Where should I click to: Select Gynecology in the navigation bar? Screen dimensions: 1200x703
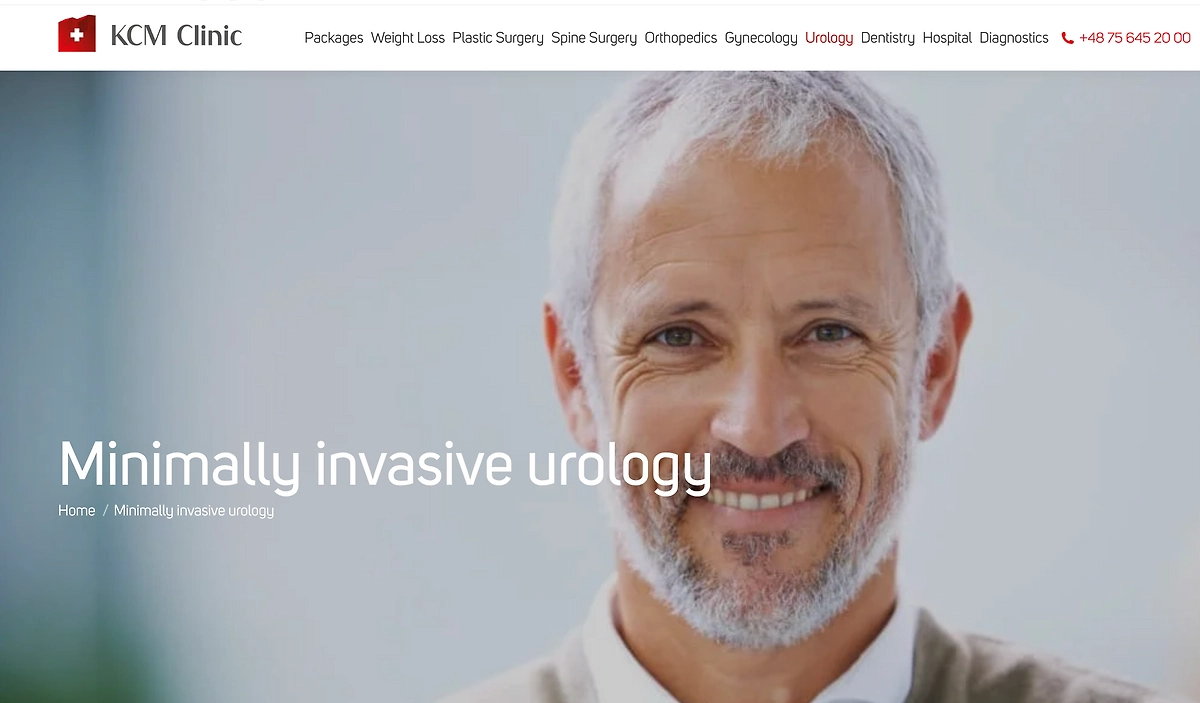761,38
